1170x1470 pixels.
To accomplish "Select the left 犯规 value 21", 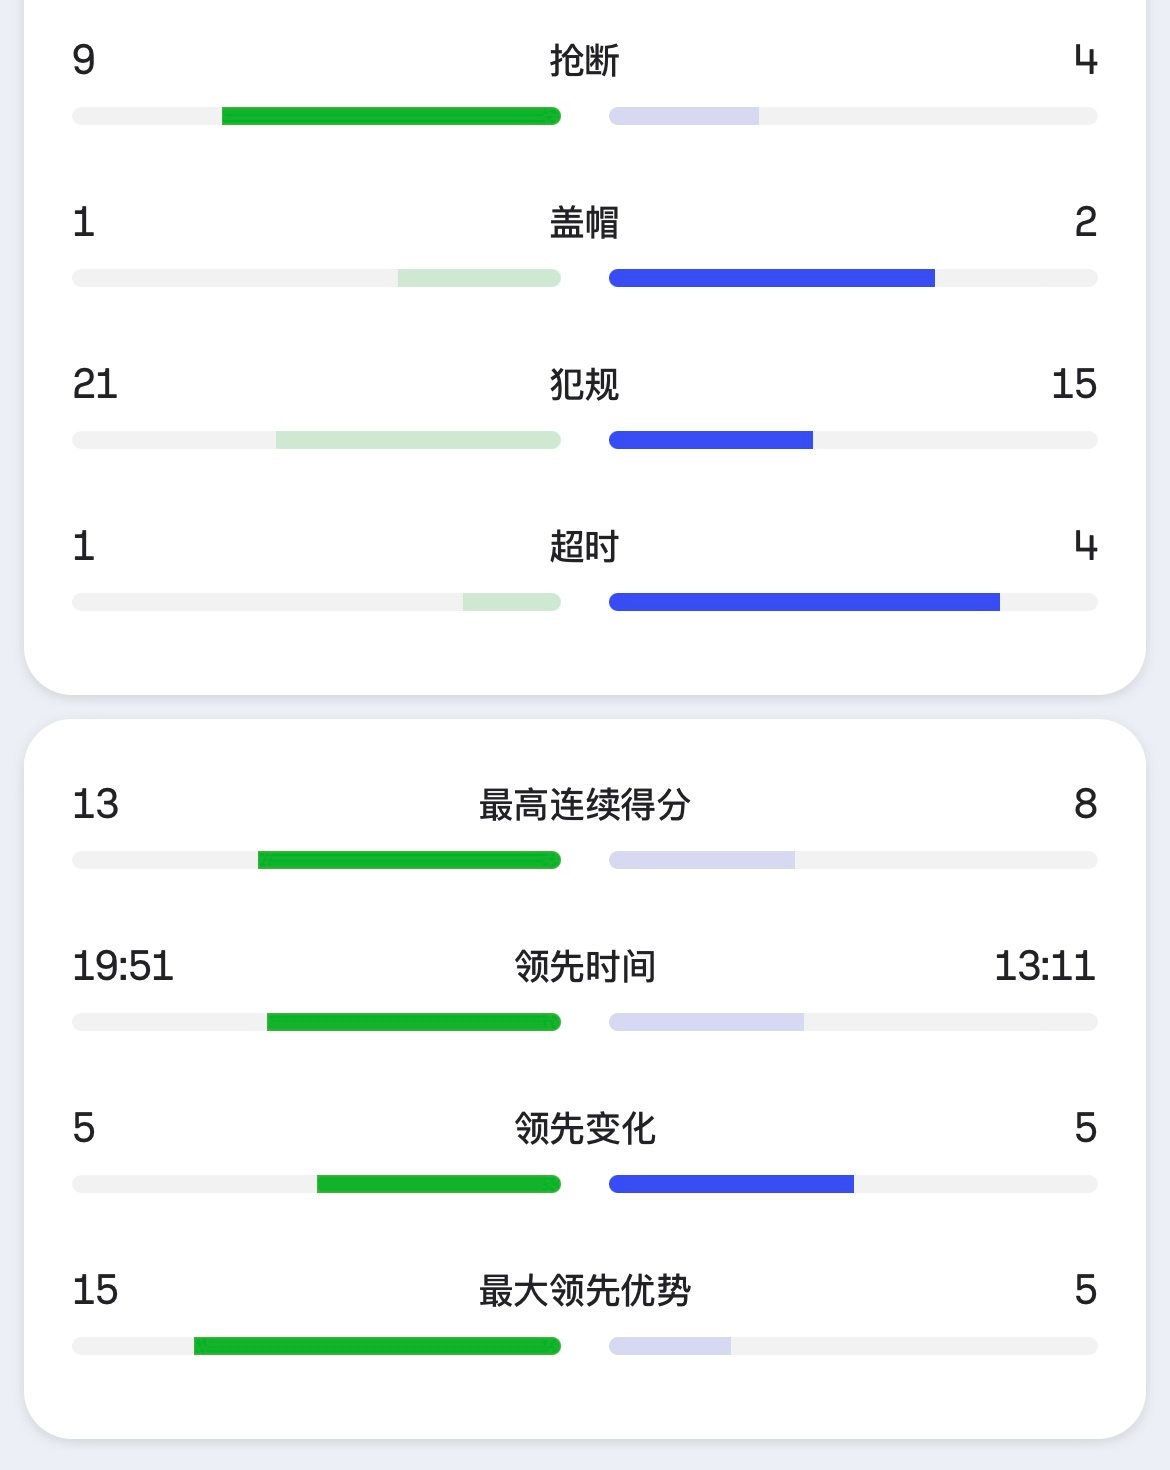I will tap(95, 384).
